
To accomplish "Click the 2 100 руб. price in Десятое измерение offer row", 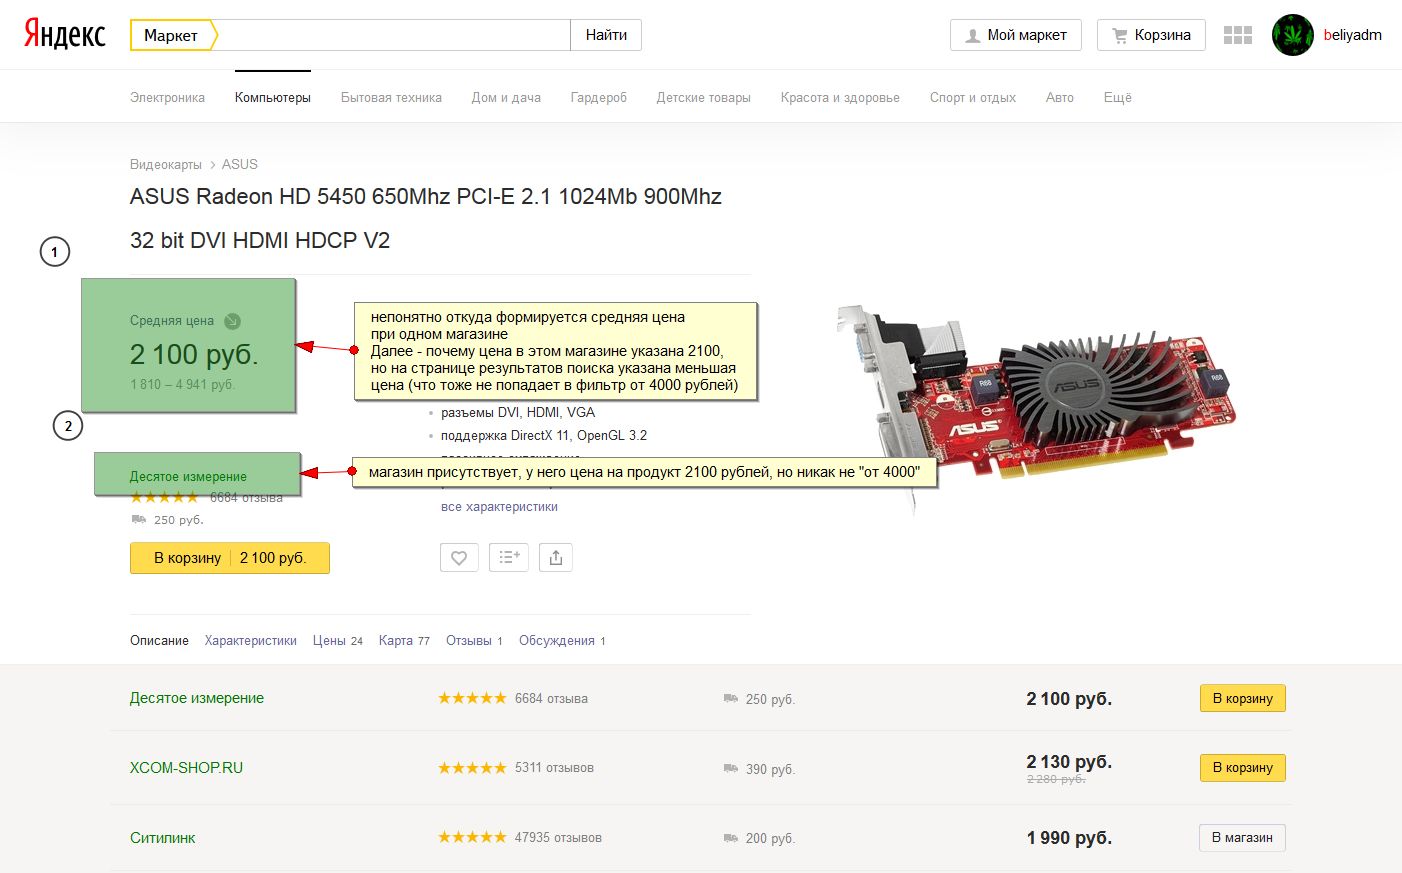I will tap(1069, 699).
